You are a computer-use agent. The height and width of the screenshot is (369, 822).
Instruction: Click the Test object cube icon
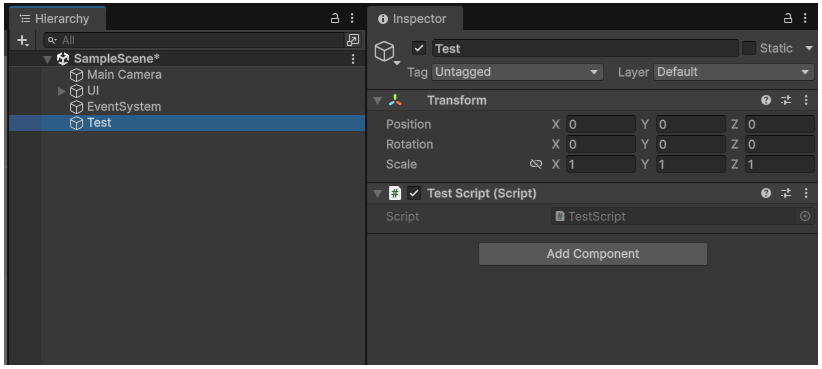tap(77, 124)
